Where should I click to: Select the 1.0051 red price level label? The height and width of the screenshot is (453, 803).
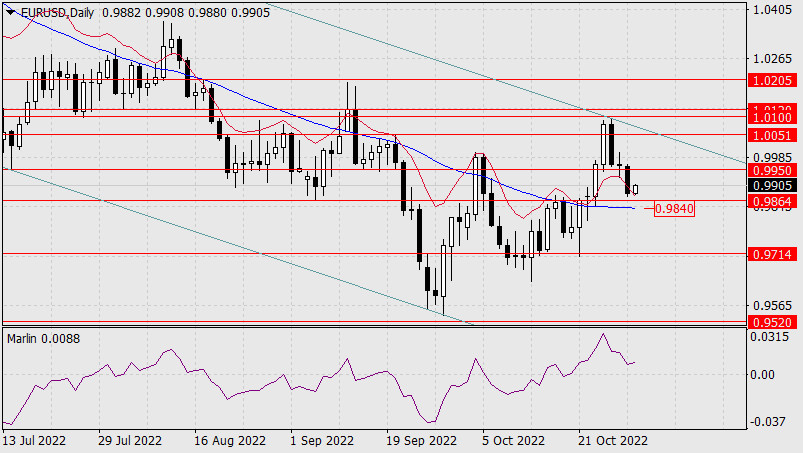tap(773, 136)
